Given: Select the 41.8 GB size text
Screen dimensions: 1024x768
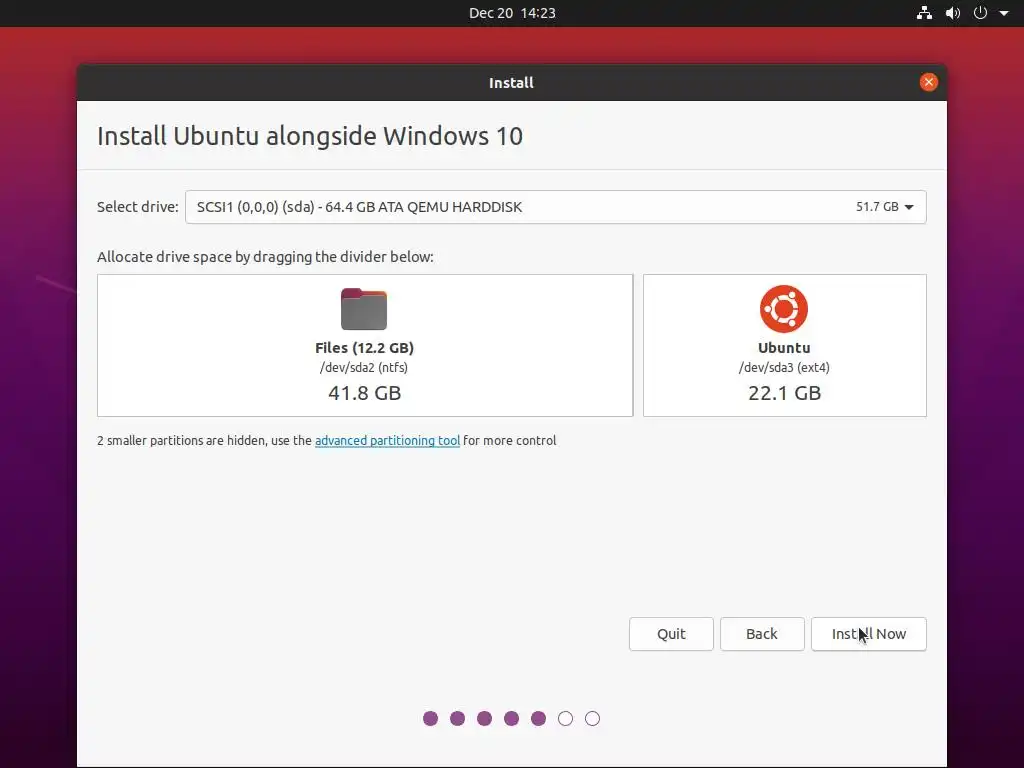Looking at the screenshot, I should pos(364,393).
